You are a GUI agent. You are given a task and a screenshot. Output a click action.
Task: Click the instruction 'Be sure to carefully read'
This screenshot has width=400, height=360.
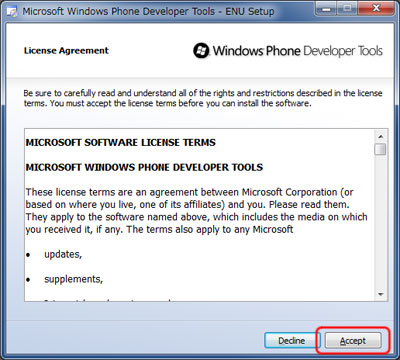pyautogui.click(x=203, y=98)
